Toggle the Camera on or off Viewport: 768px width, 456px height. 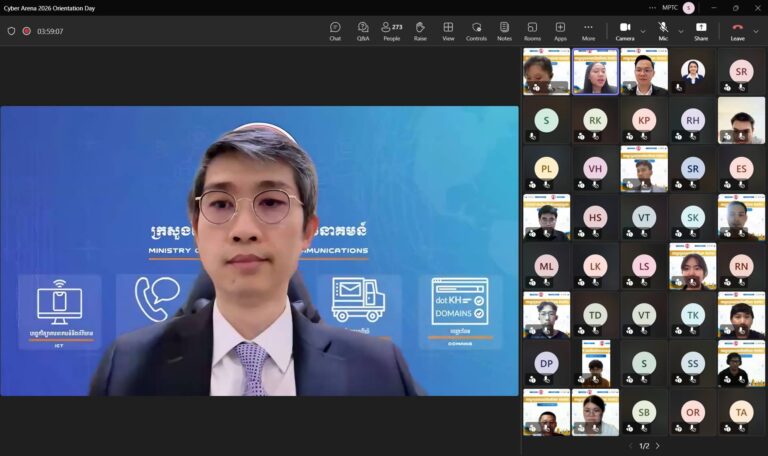click(625, 31)
